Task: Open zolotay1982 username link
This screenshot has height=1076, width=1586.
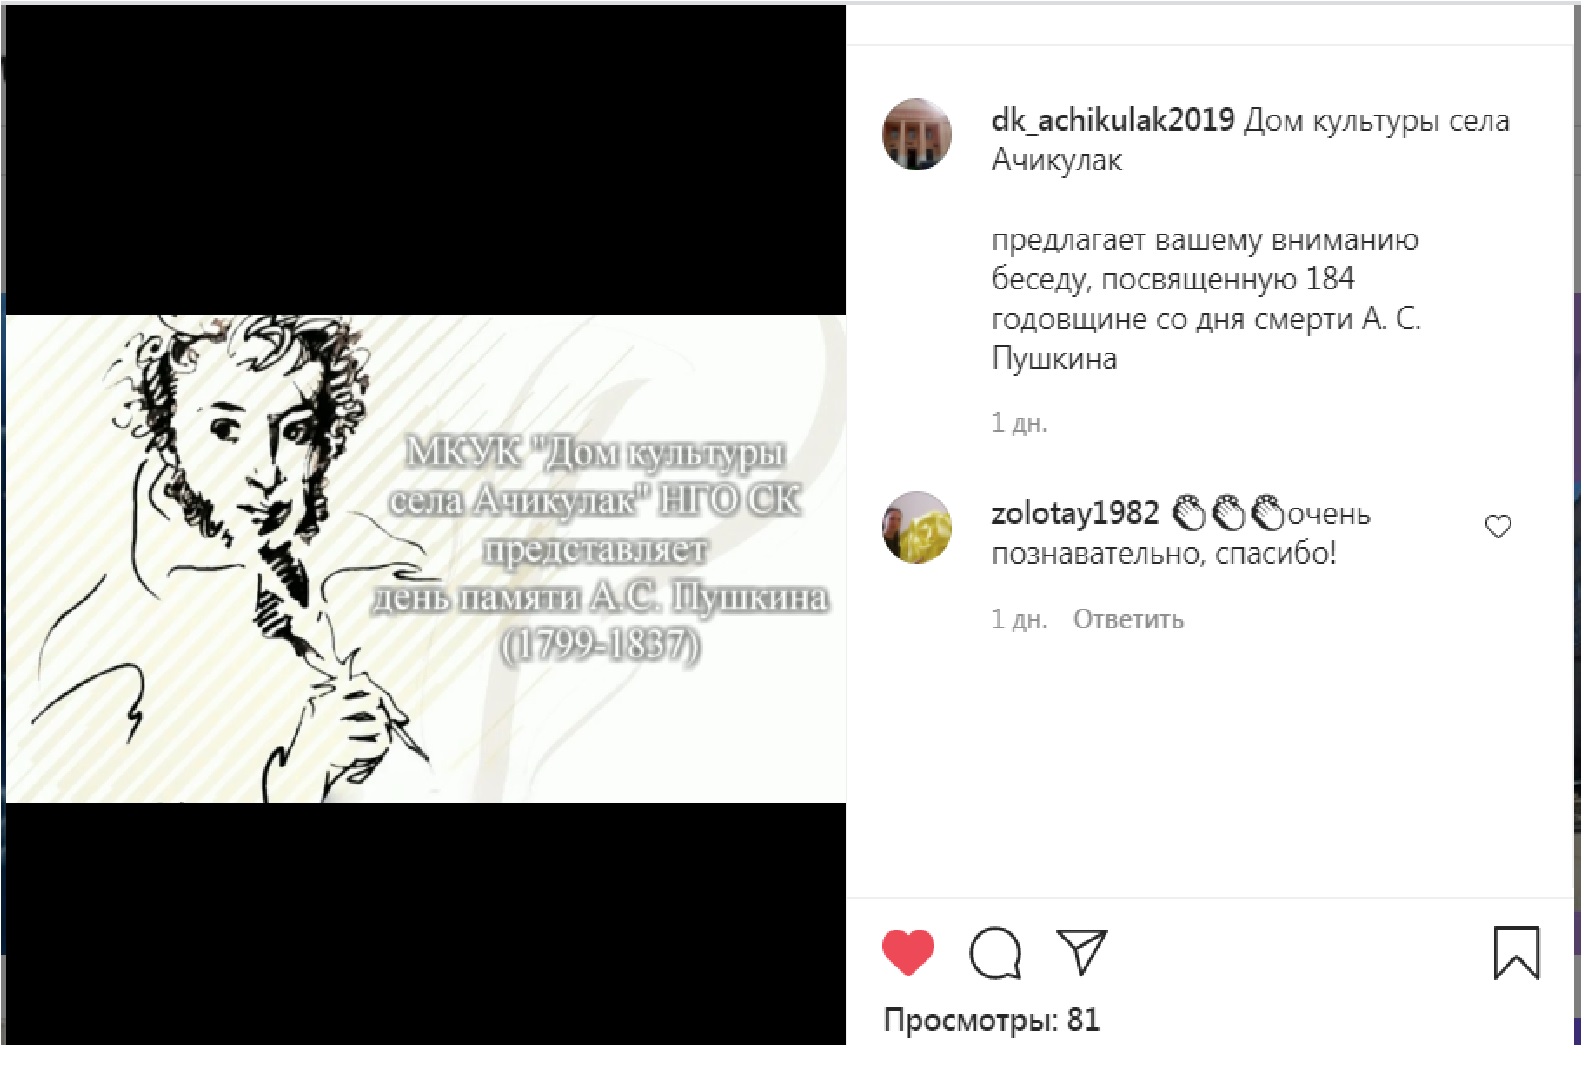Action: (1075, 513)
